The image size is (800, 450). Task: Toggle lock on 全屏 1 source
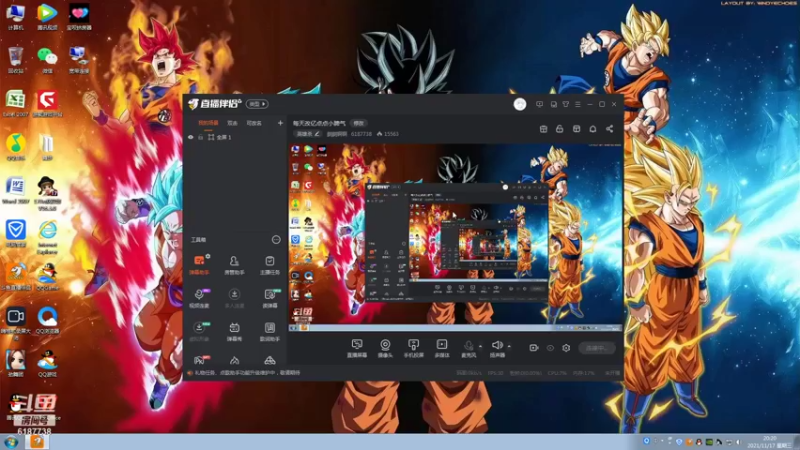click(201, 137)
